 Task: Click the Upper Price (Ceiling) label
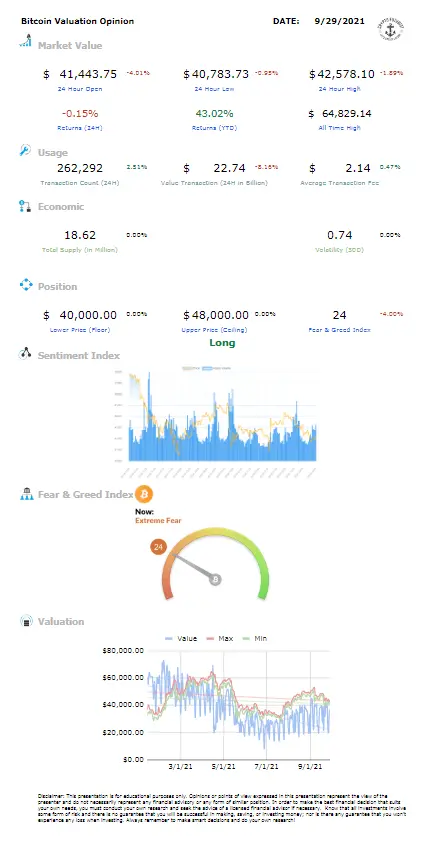click(214, 329)
